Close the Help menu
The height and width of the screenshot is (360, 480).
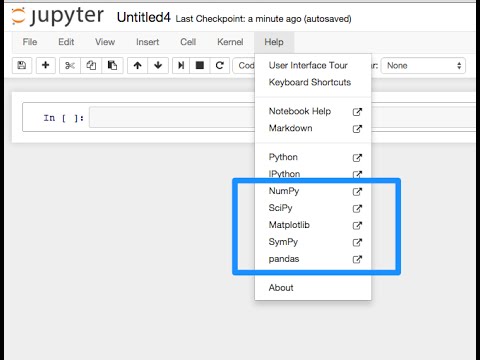point(274,42)
